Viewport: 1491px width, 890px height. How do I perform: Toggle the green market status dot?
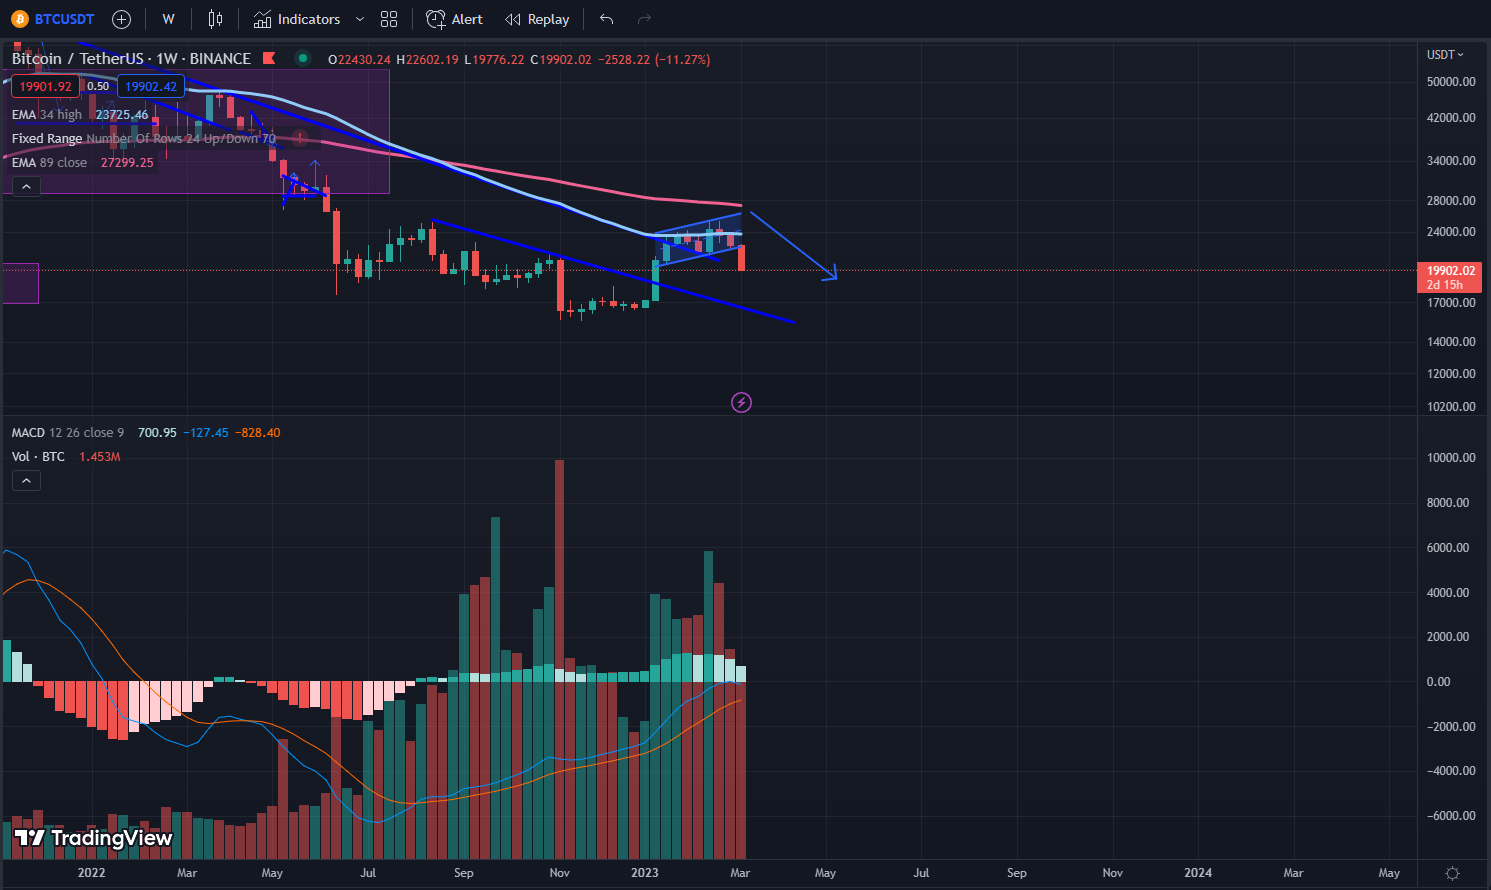pos(302,59)
